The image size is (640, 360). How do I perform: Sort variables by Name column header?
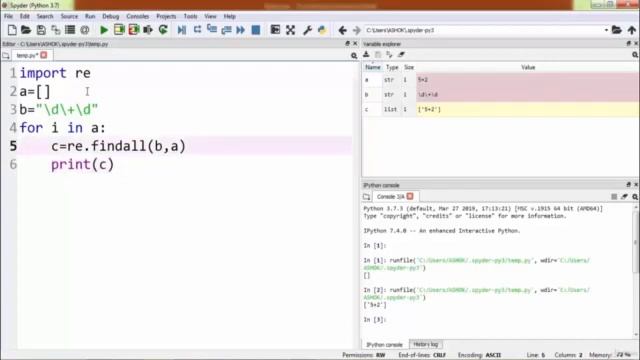[373, 67]
